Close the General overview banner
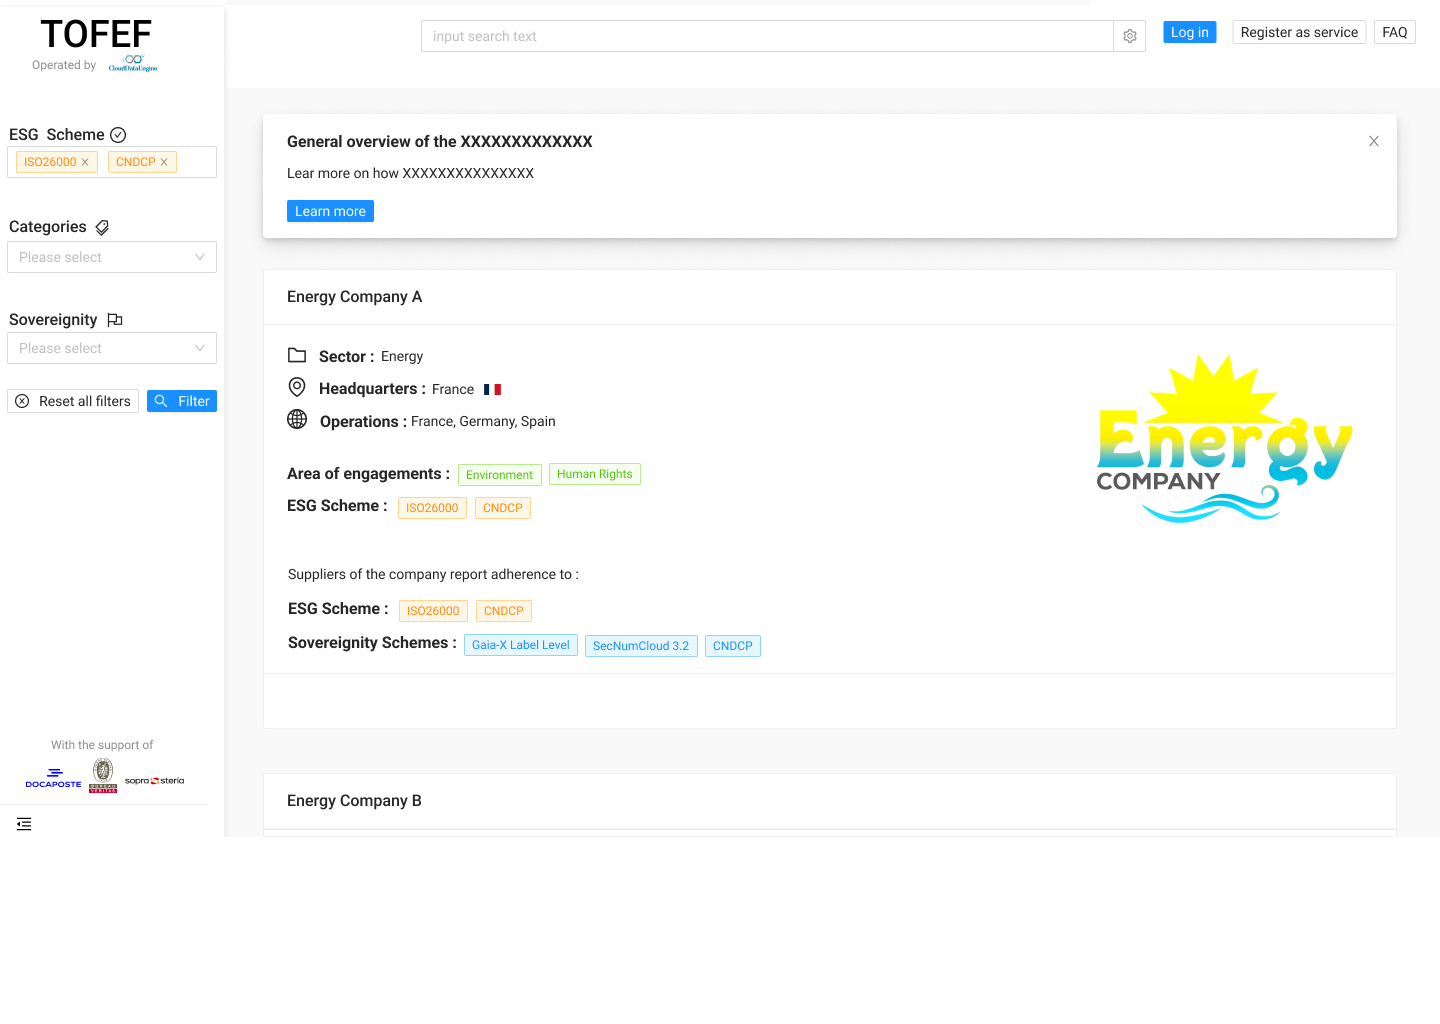The height and width of the screenshot is (1024, 1440). pos(1373,141)
